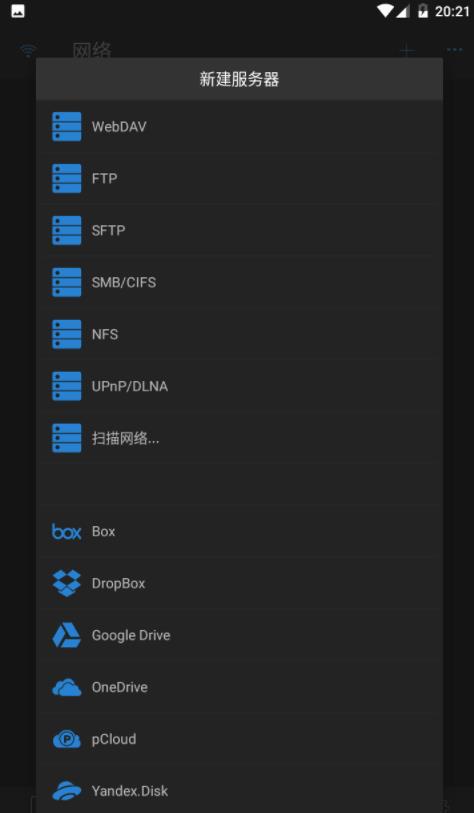The image size is (474, 813).
Task: Open the image notification in status bar
Action: [18, 11]
